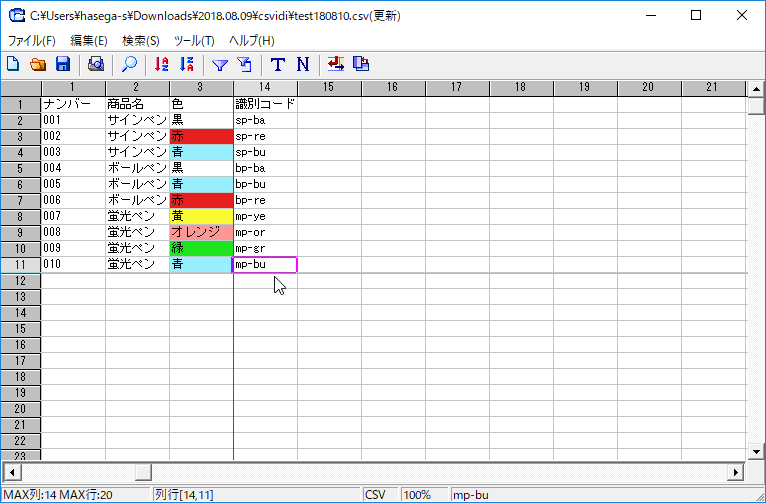Click the red and blue arrows icon
Viewport: 766px width, 503px height.
point(336,64)
